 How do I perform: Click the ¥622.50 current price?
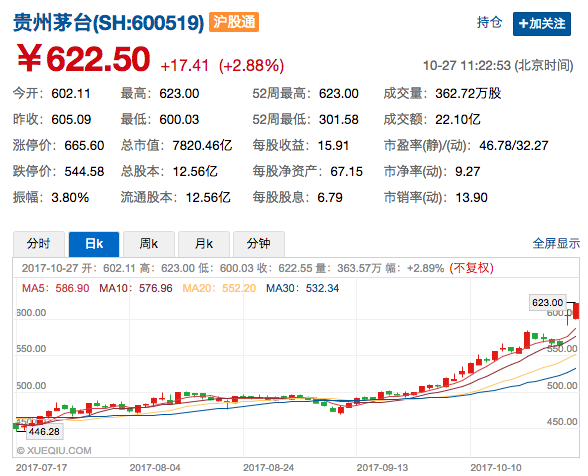click(x=83, y=59)
